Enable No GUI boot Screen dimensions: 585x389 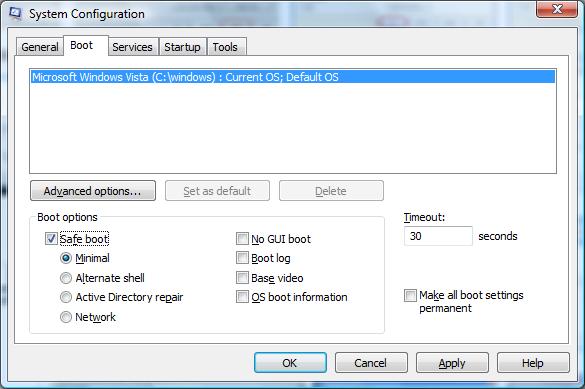coord(242,239)
